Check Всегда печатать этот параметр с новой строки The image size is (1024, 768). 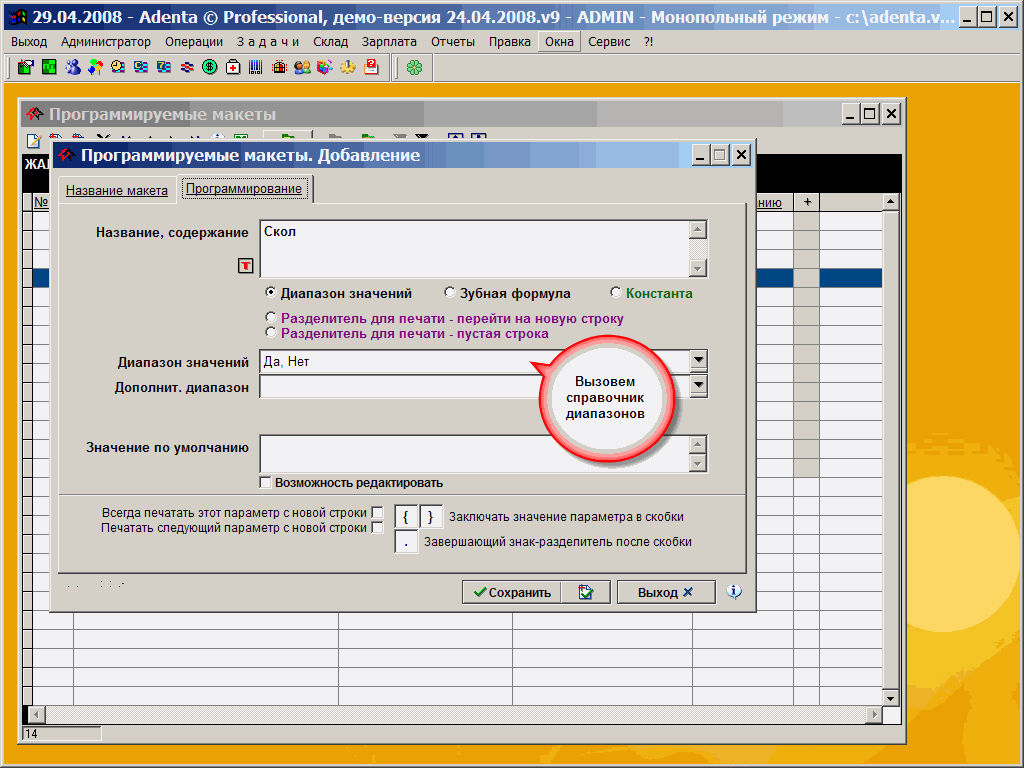point(377,513)
